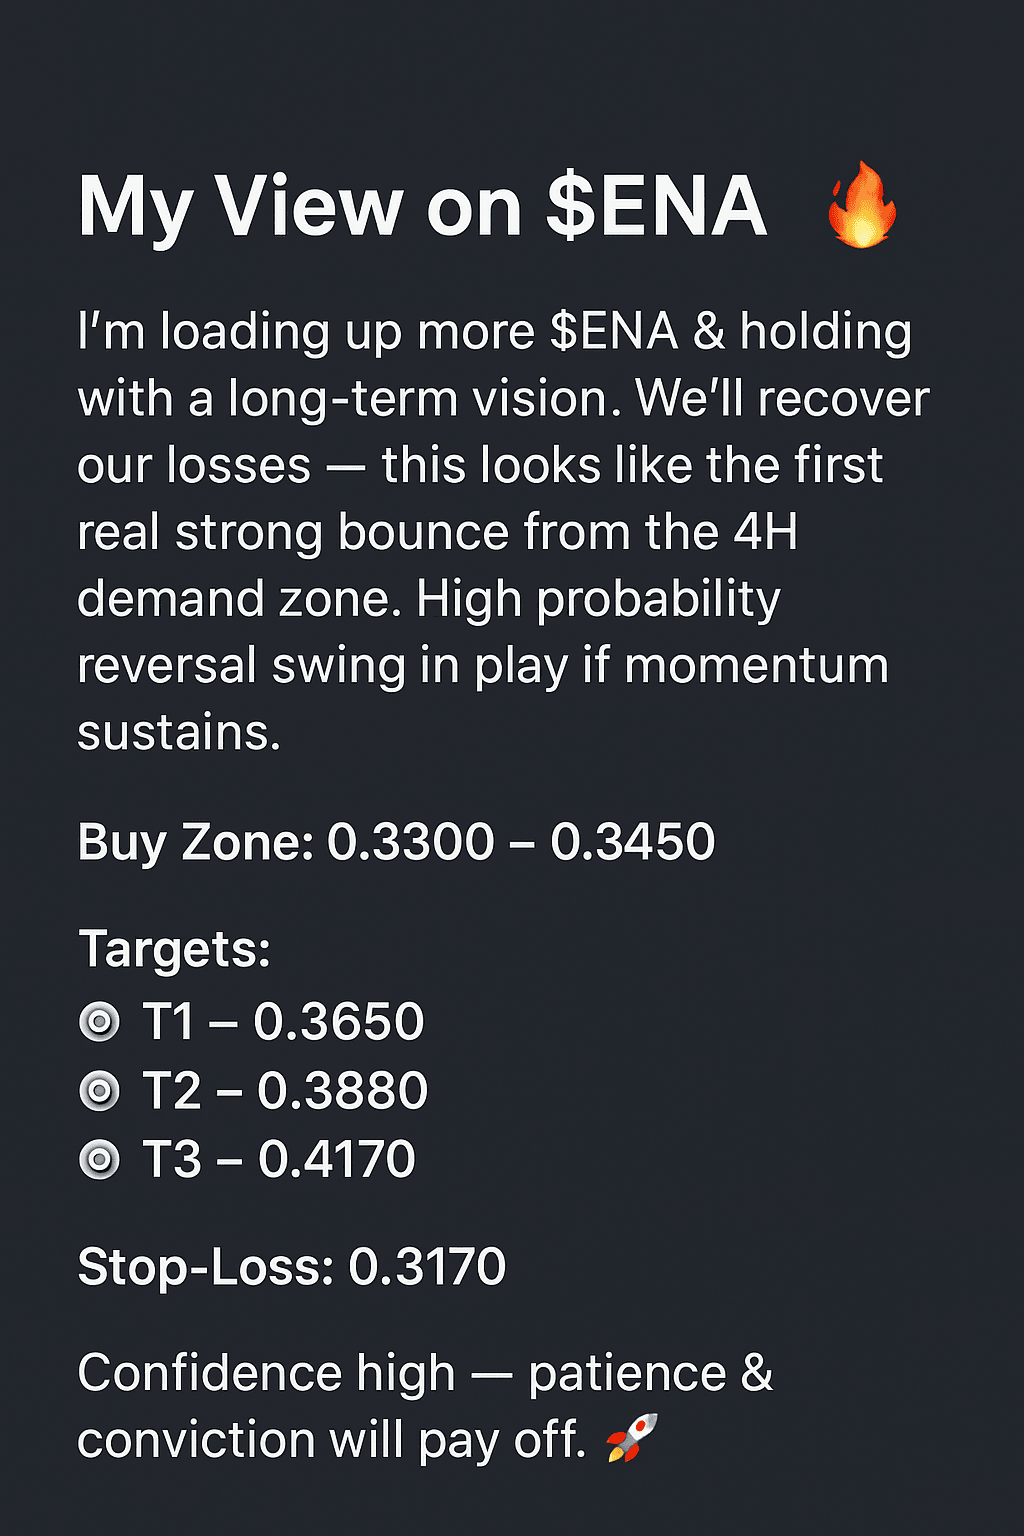Click the "Confidence high" text

tap(266, 1373)
